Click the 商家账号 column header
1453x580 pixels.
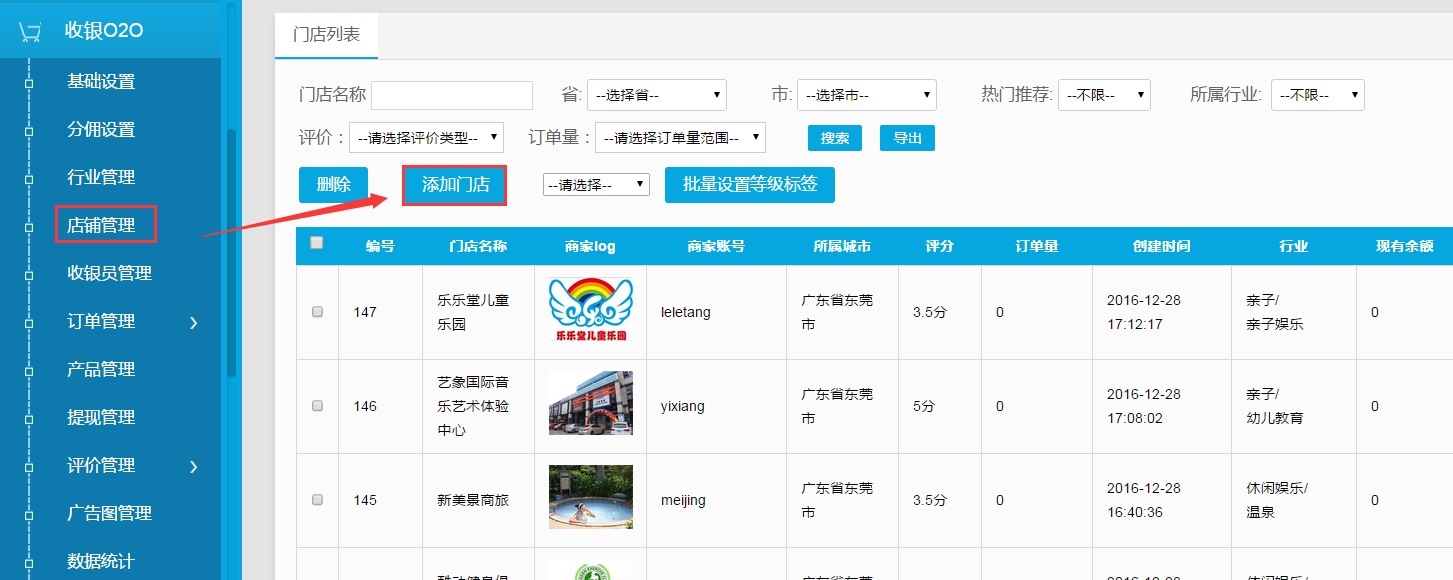point(716,247)
